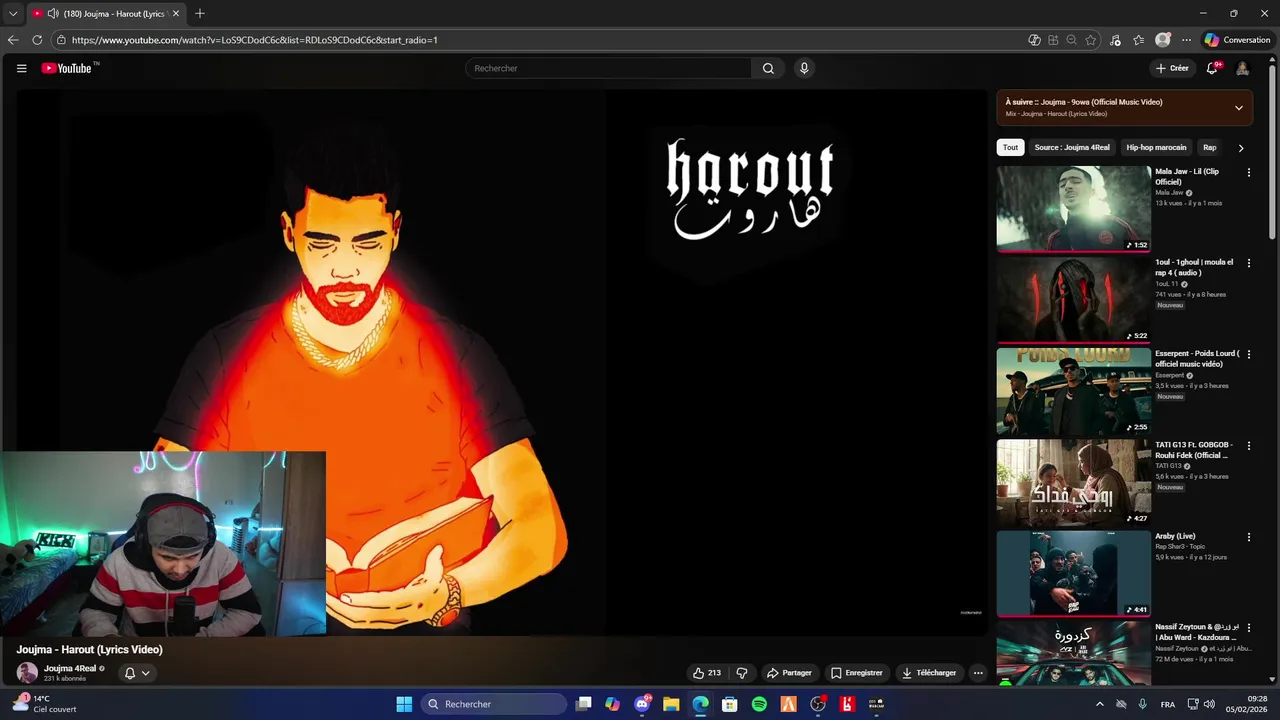Viewport: 1280px width, 720px height.
Task: Dislike the video
Action: click(742, 673)
